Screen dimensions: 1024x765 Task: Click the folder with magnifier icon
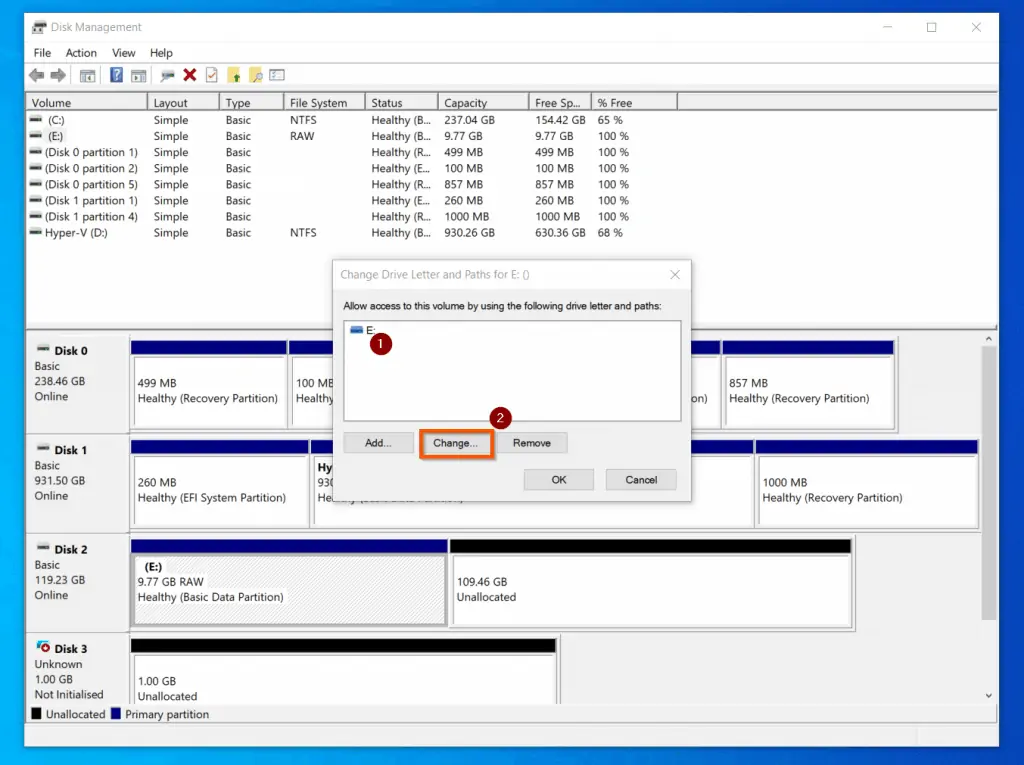coord(256,76)
